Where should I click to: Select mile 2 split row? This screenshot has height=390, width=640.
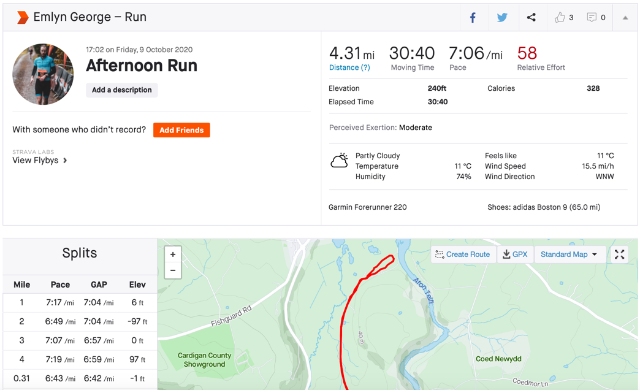(80, 322)
